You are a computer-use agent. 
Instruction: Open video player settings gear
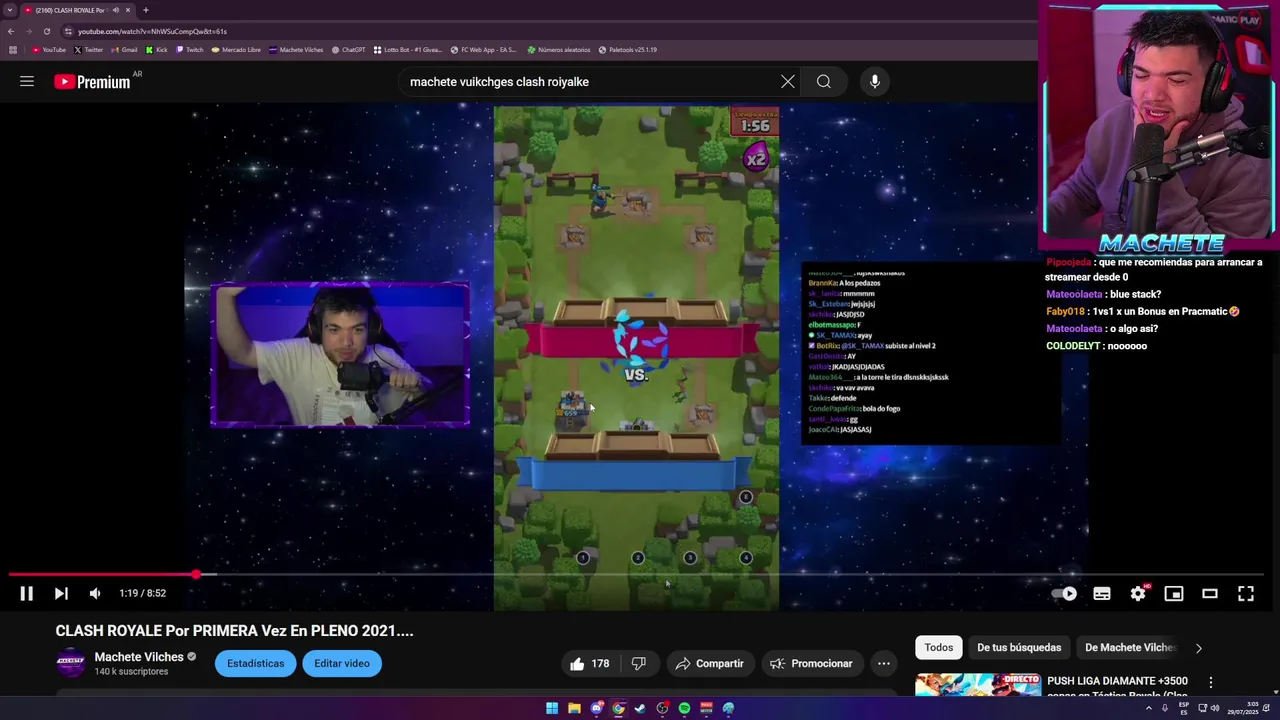[1138, 594]
